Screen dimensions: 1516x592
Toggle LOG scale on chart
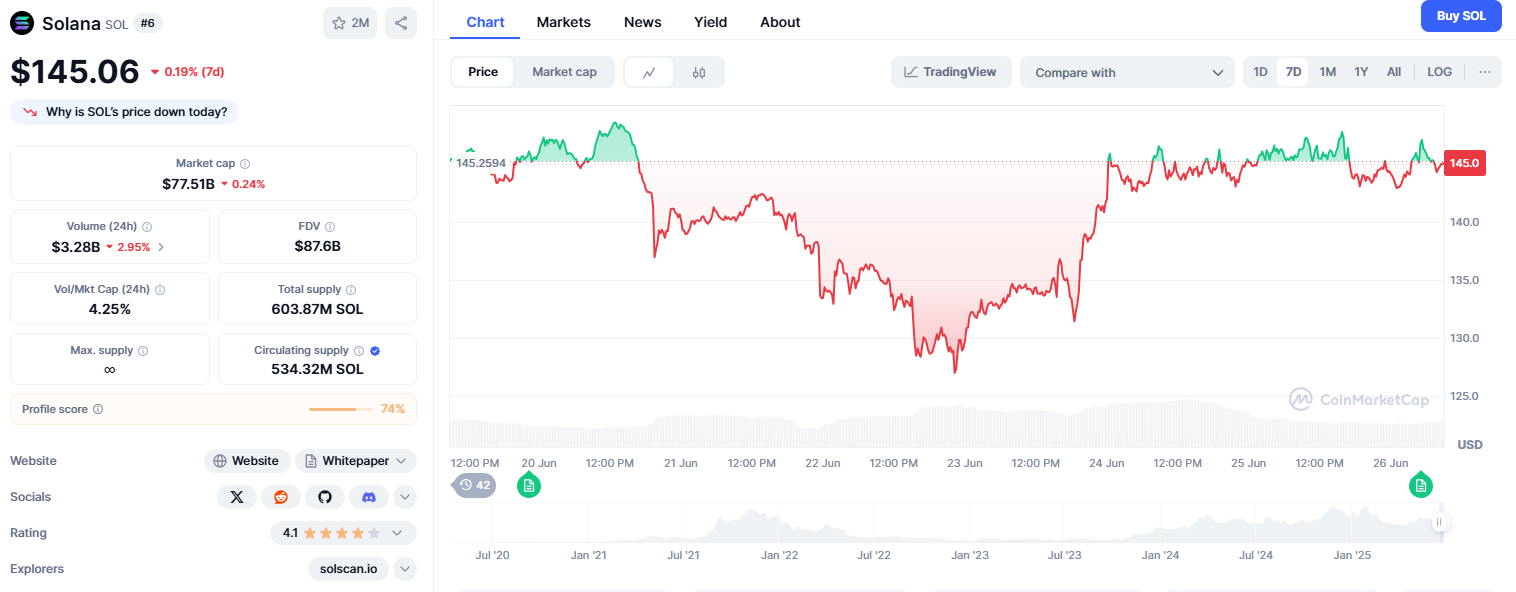[1439, 72]
